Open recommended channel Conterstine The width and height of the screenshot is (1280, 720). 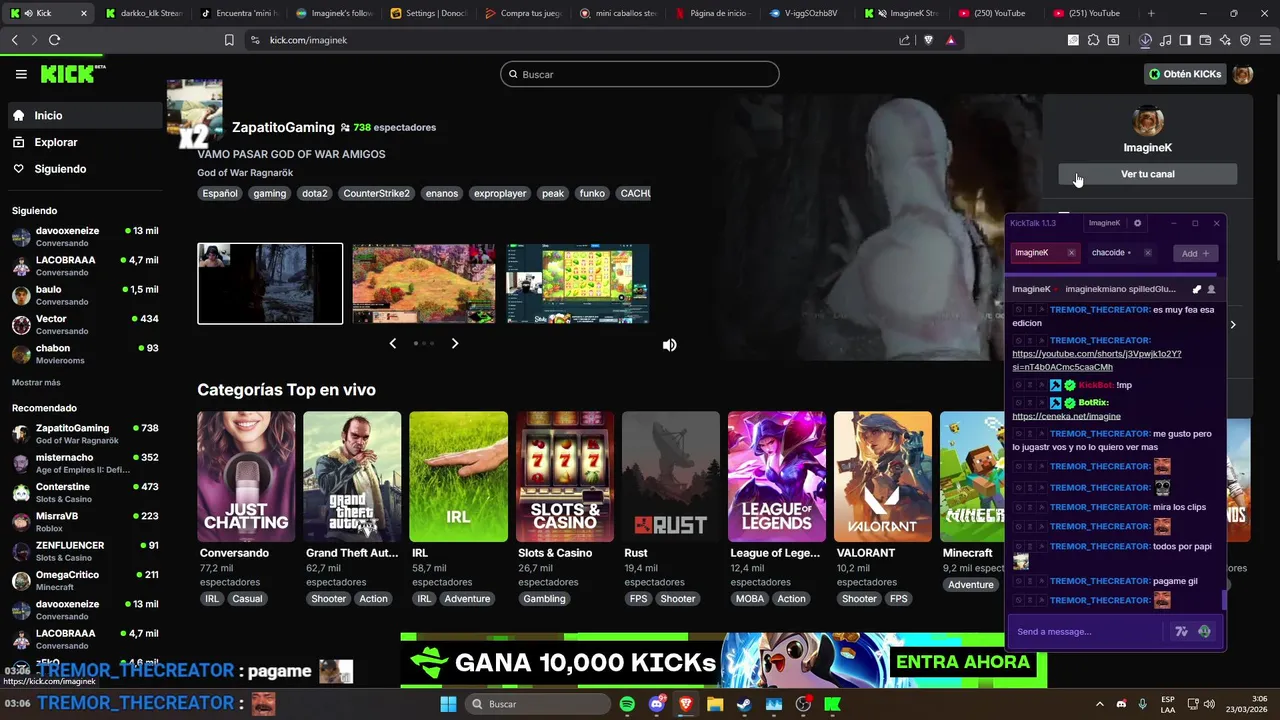84,492
